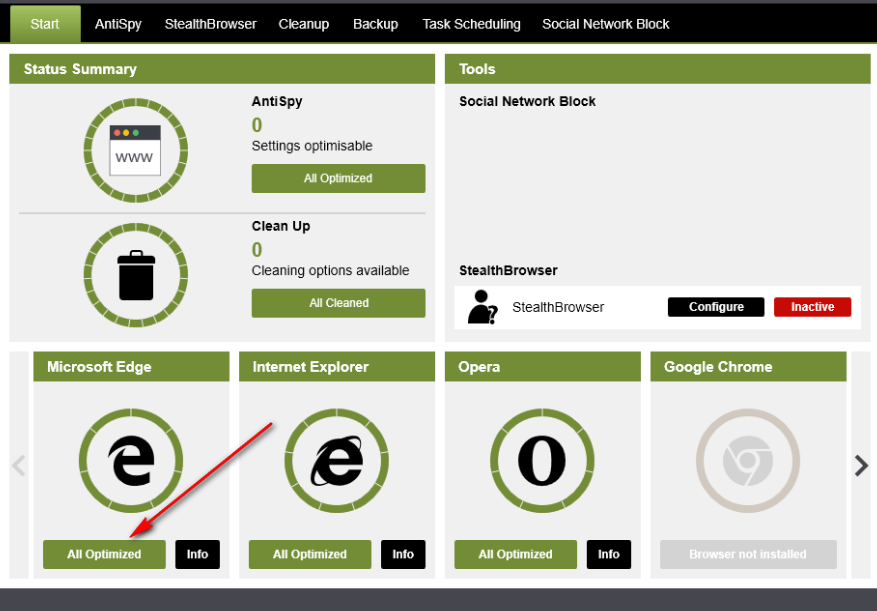Go to Task Scheduling tab
Screen dimensions: 877x611
tap(471, 24)
